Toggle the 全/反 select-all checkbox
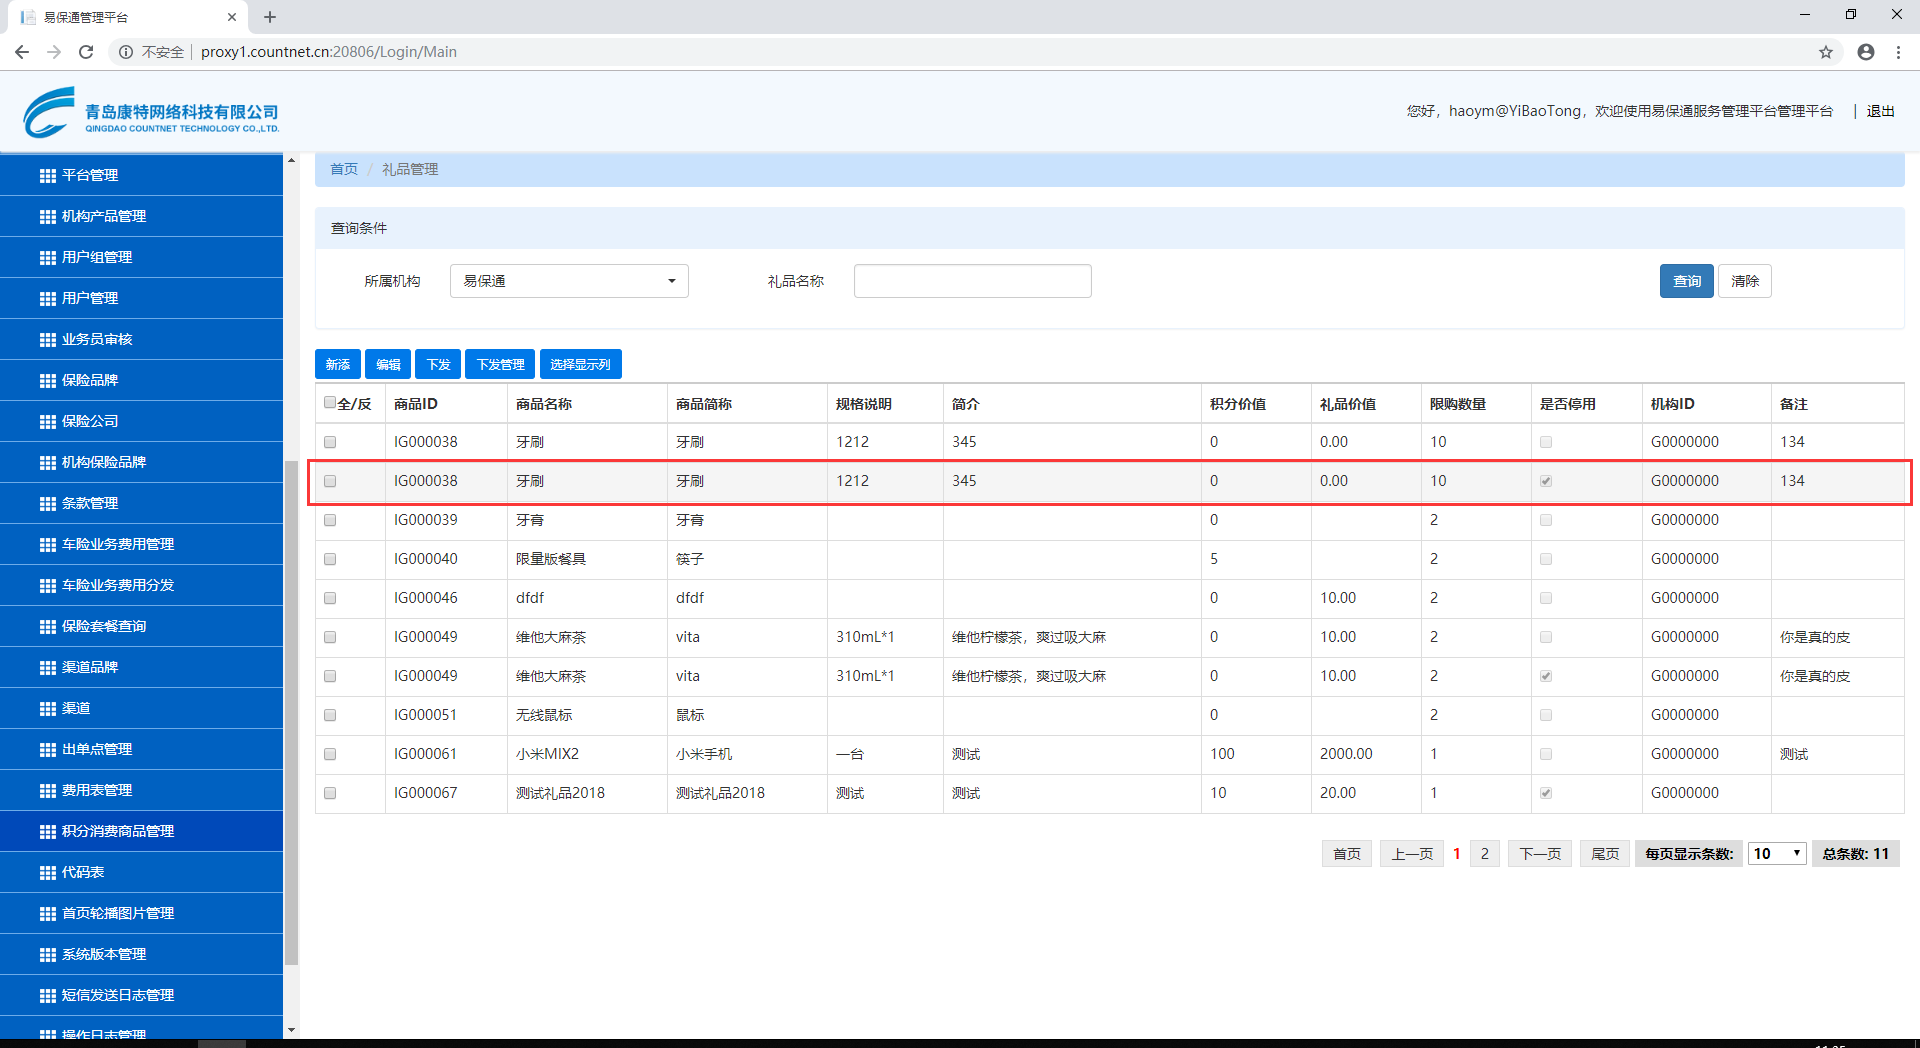This screenshot has height=1048, width=1920. pos(330,403)
